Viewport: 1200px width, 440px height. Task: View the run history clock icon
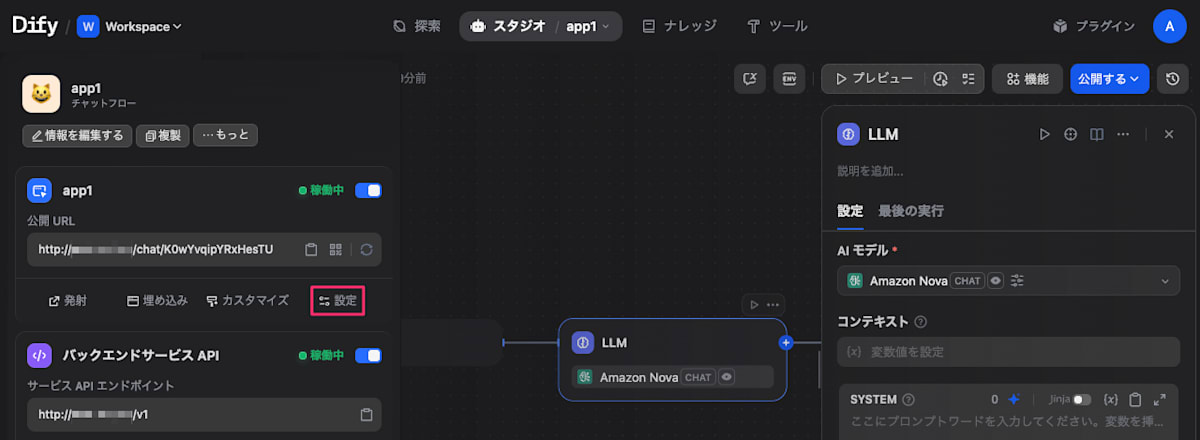(940, 79)
